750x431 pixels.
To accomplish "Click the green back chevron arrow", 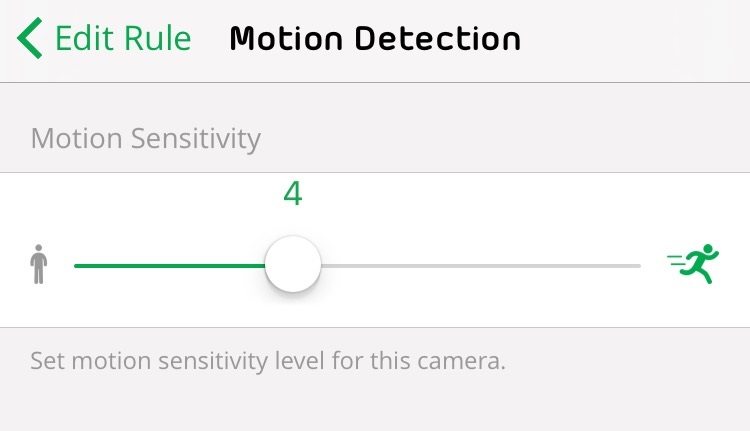I will pyautogui.click(x=30, y=38).
